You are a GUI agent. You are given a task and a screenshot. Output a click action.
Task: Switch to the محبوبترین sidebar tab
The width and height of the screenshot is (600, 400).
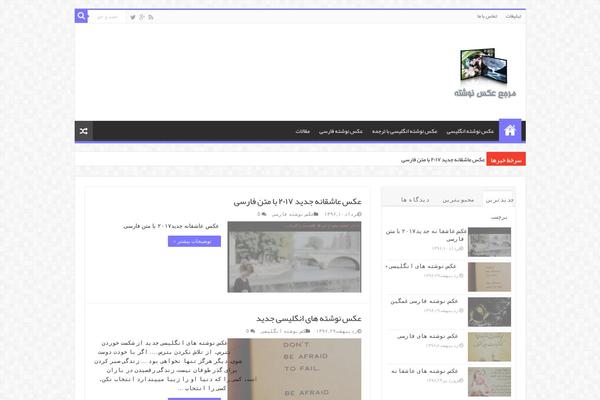click(x=458, y=200)
